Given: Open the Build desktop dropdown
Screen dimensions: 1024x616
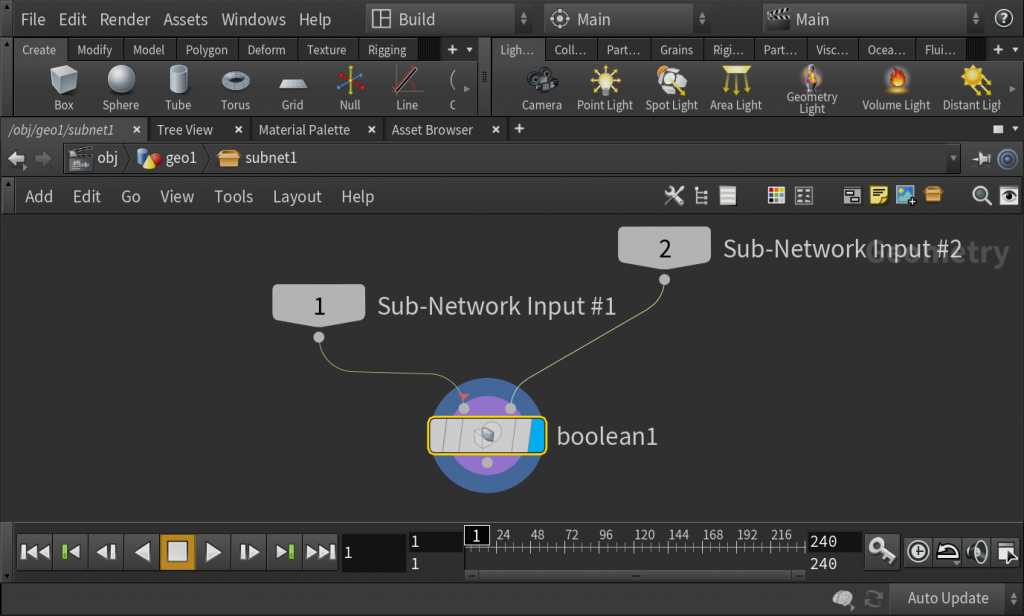Looking at the screenshot, I should [x=448, y=19].
